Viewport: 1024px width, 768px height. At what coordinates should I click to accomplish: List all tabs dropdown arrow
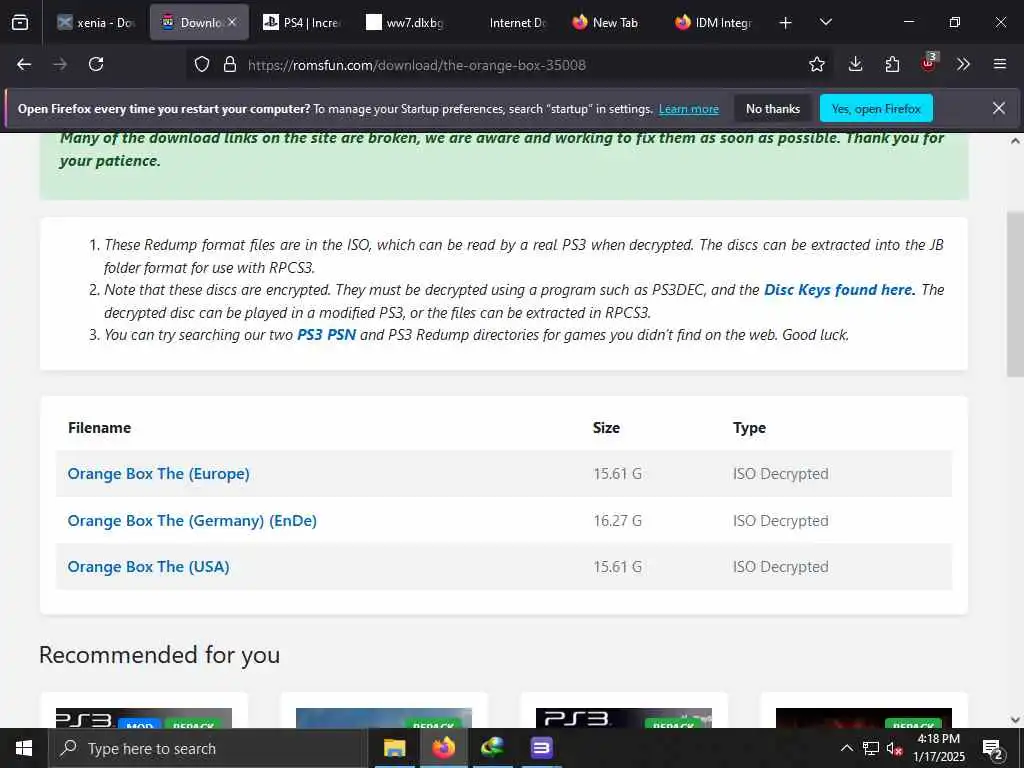pyautogui.click(x=825, y=23)
